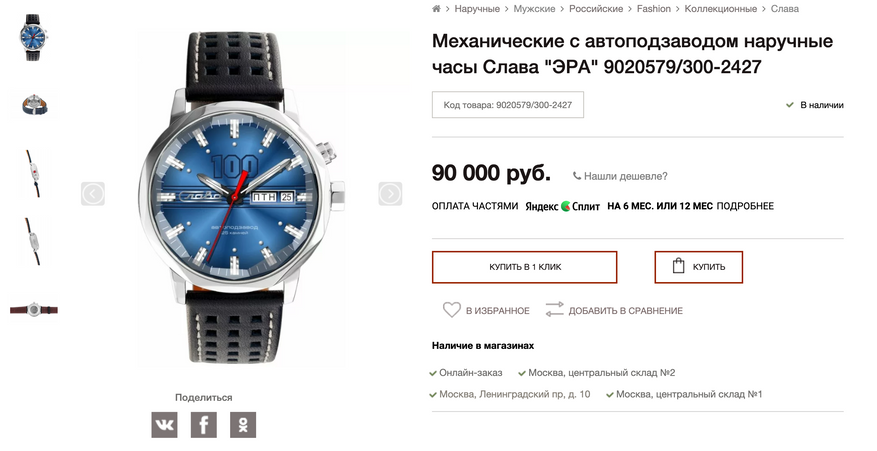Share the product on Odnoklassniki
Viewport: 877px width, 451px height.
click(243, 425)
